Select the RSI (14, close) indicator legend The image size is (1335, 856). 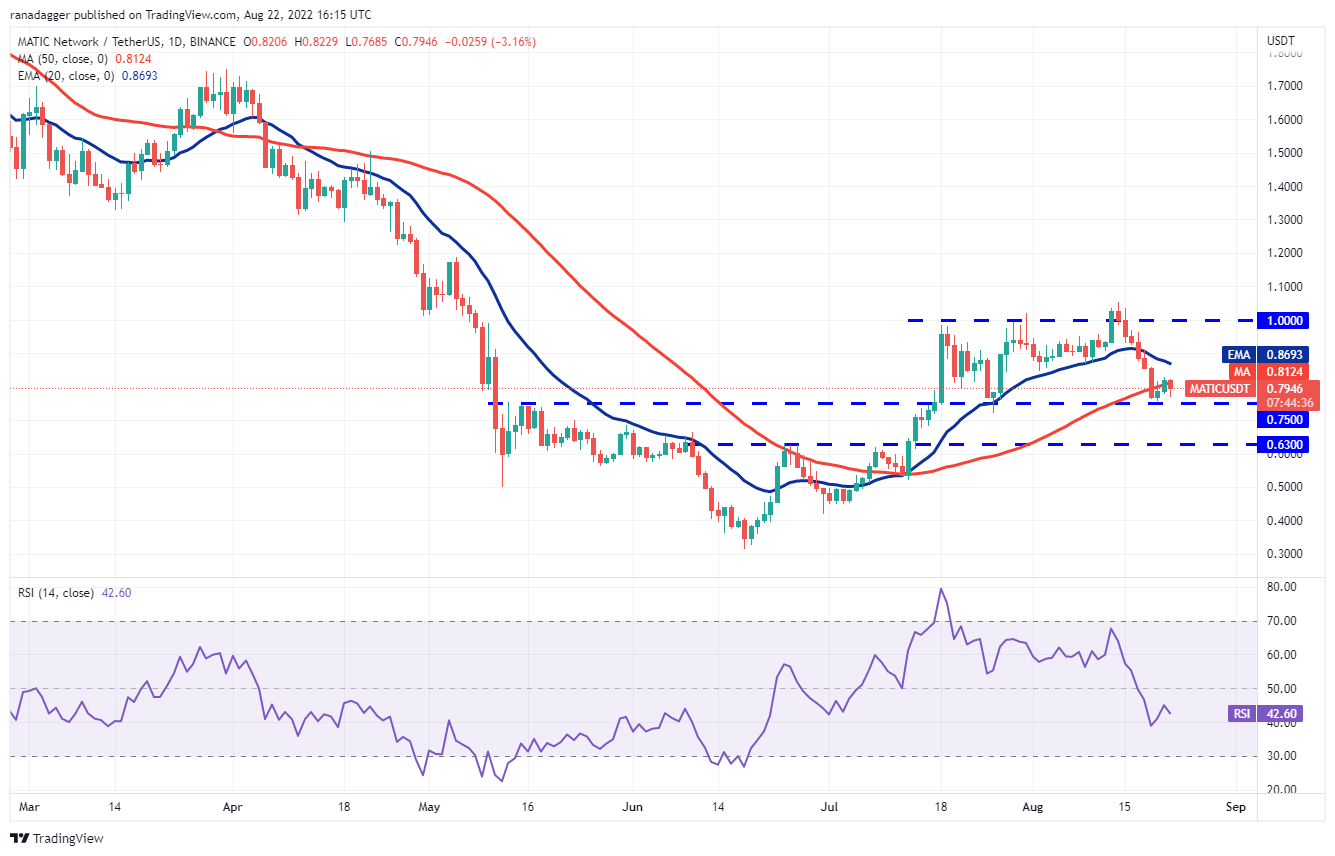pyautogui.click(x=75, y=593)
